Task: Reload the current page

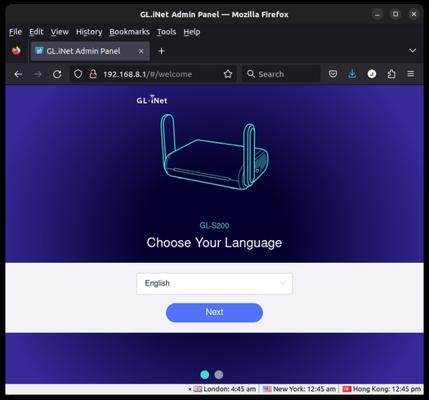Action: point(57,74)
